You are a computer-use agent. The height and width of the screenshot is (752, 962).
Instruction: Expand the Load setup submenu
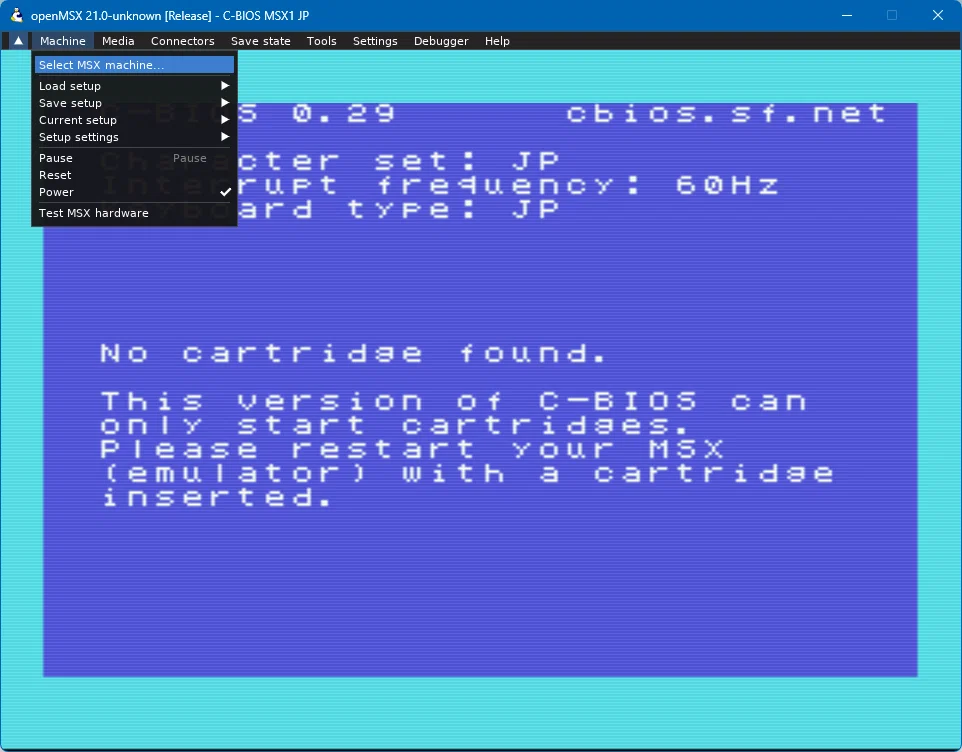134,86
